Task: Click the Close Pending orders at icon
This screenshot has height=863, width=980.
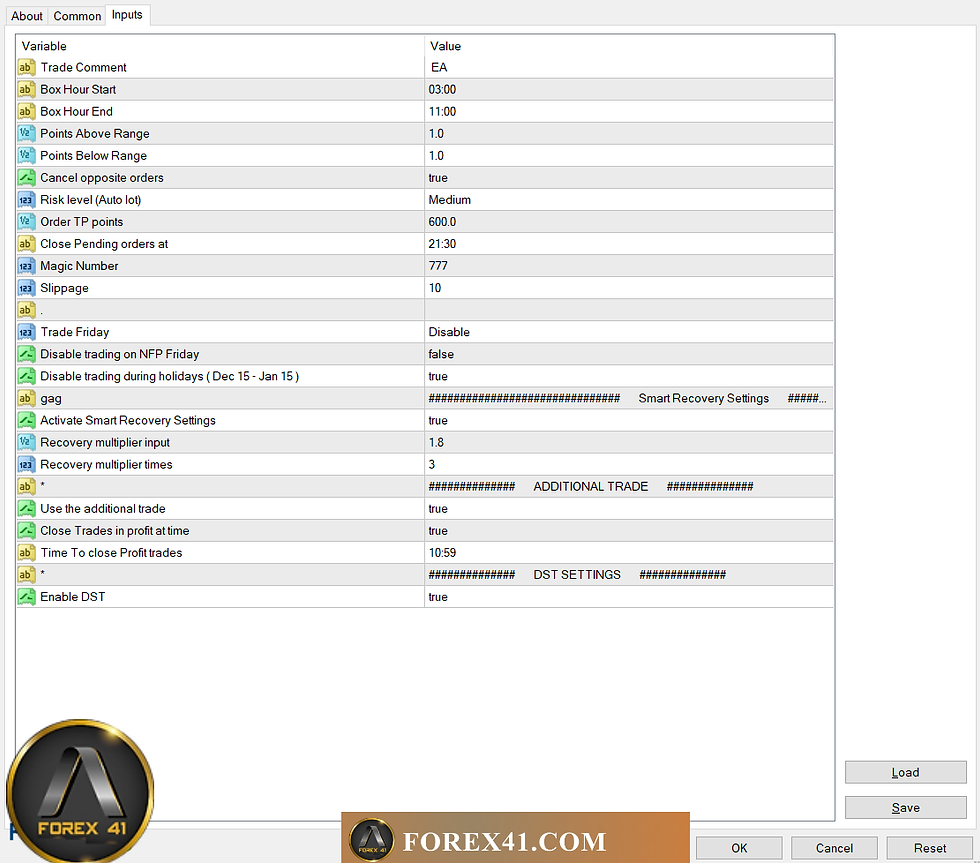Action: 26,244
